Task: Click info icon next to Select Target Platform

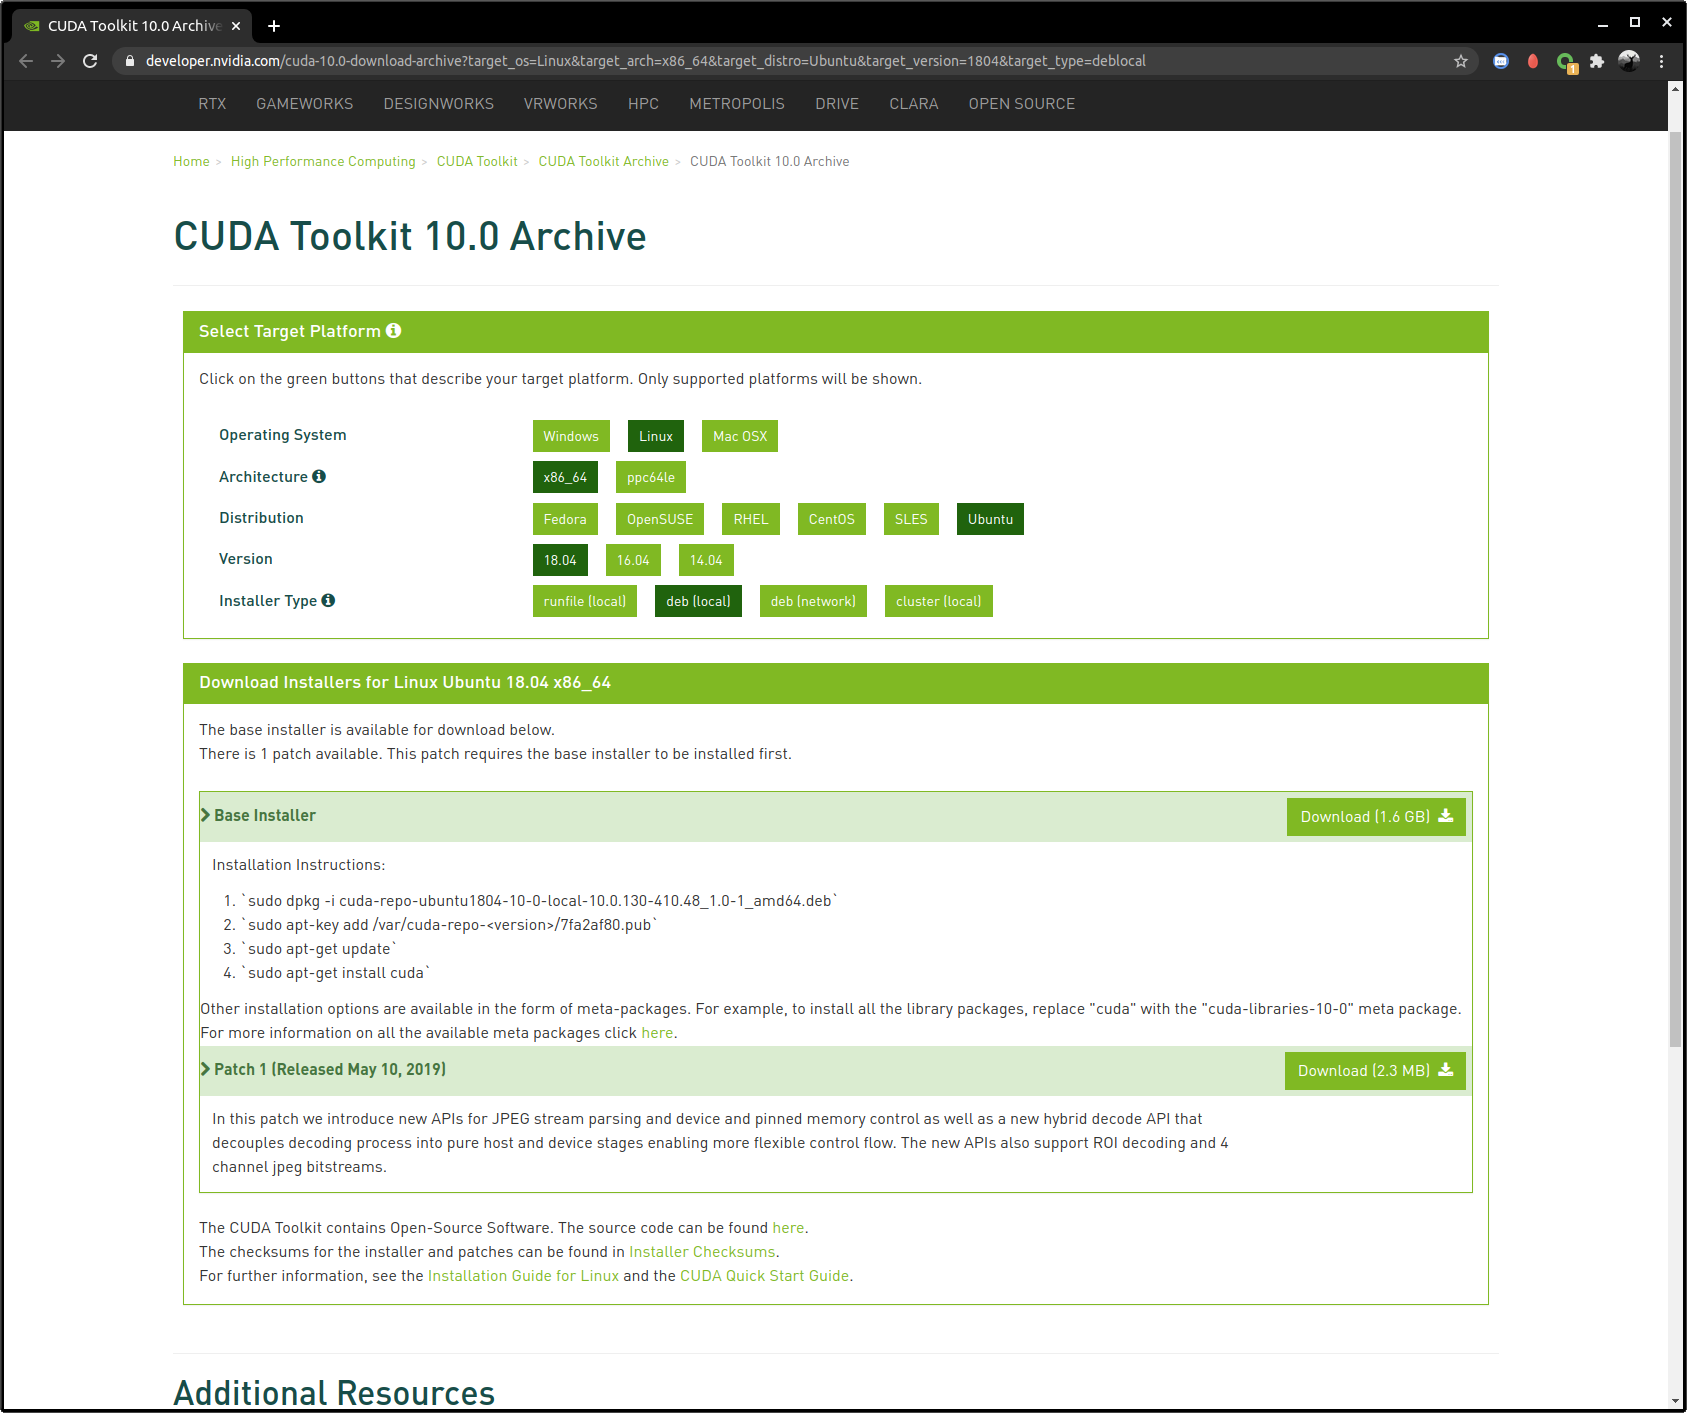Action: click(x=393, y=331)
